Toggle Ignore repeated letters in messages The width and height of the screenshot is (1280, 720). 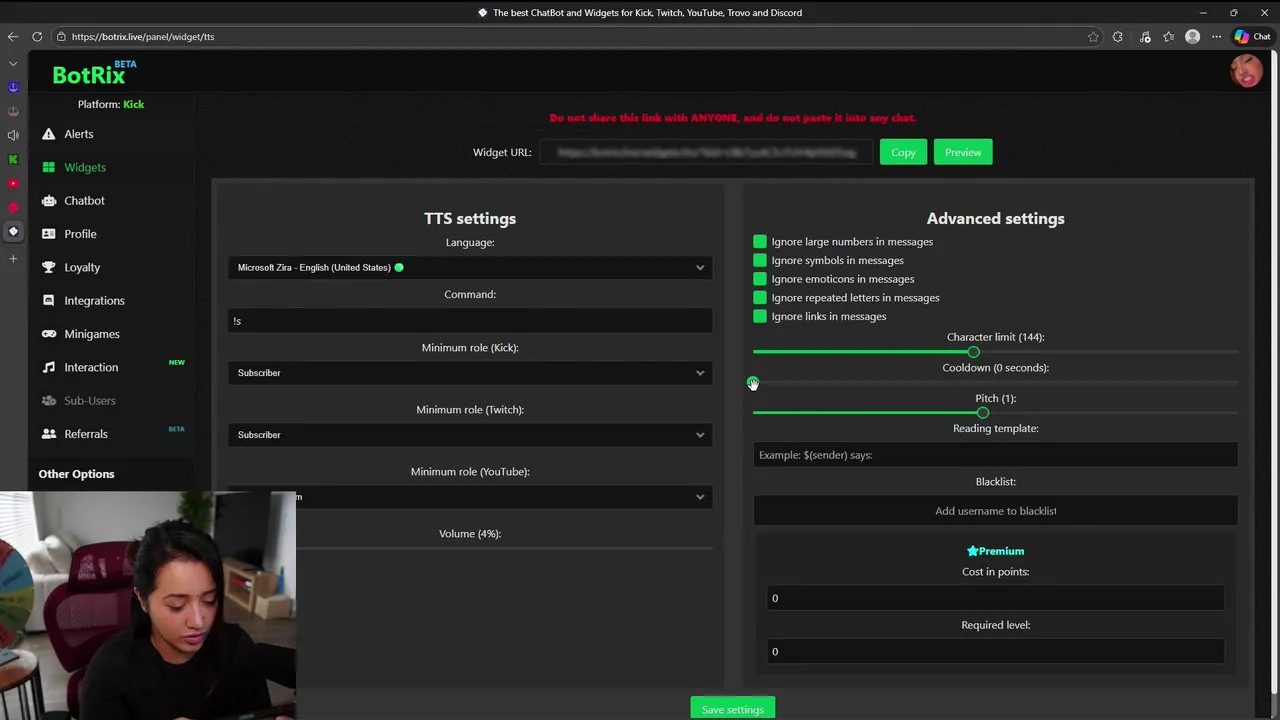pos(760,297)
